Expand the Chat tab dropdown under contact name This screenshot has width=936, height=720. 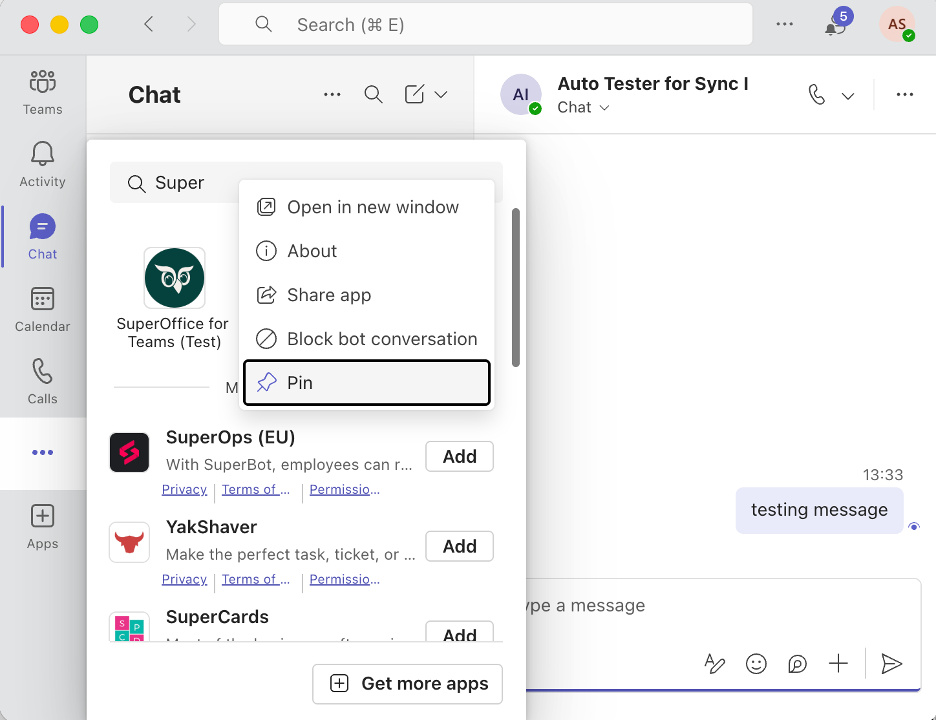pyautogui.click(x=583, y=107)
